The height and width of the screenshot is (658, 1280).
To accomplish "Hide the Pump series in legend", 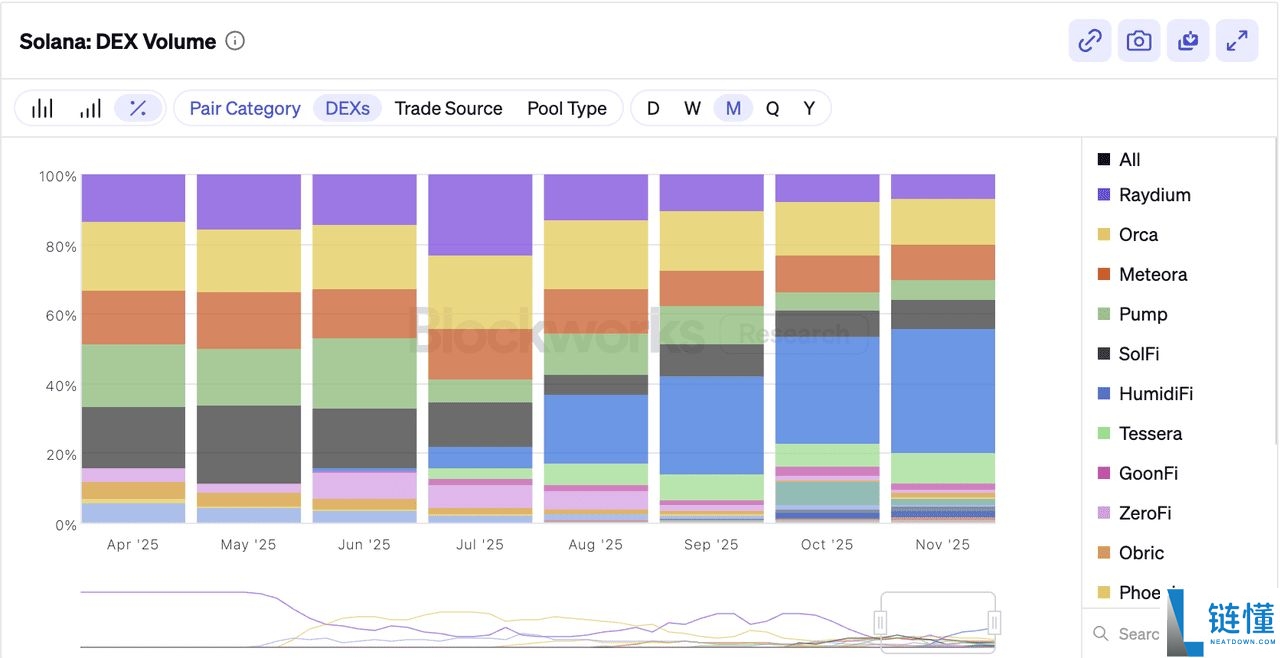I will click(x=1143, y=314).
